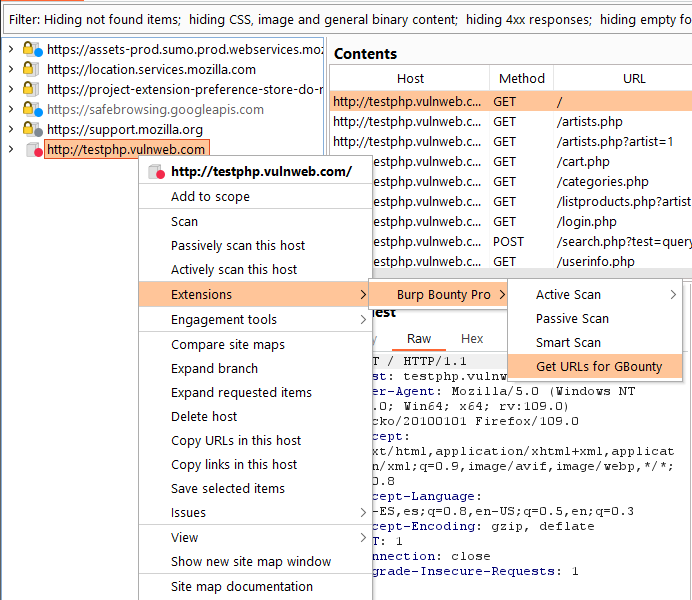692x600 pixels.
Task: Select https://support.mozilla.org tree item
Action: click(125, 129)
